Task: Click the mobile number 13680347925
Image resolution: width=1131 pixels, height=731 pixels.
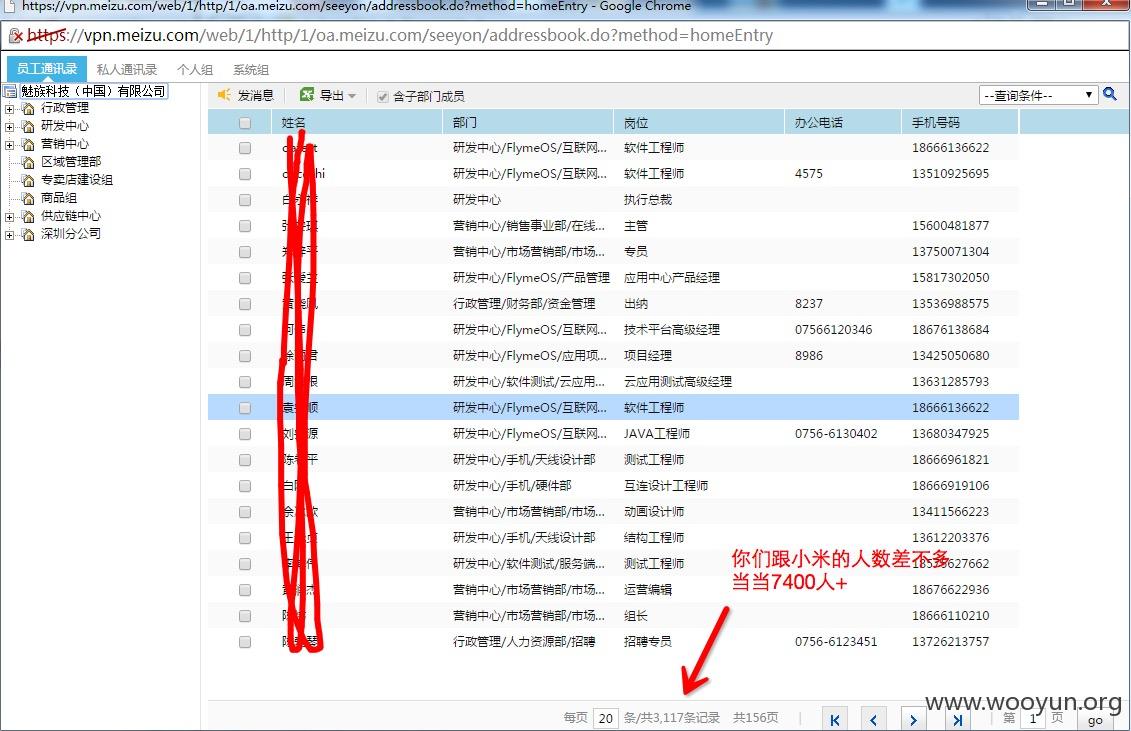Action: (x=950, y=434)
